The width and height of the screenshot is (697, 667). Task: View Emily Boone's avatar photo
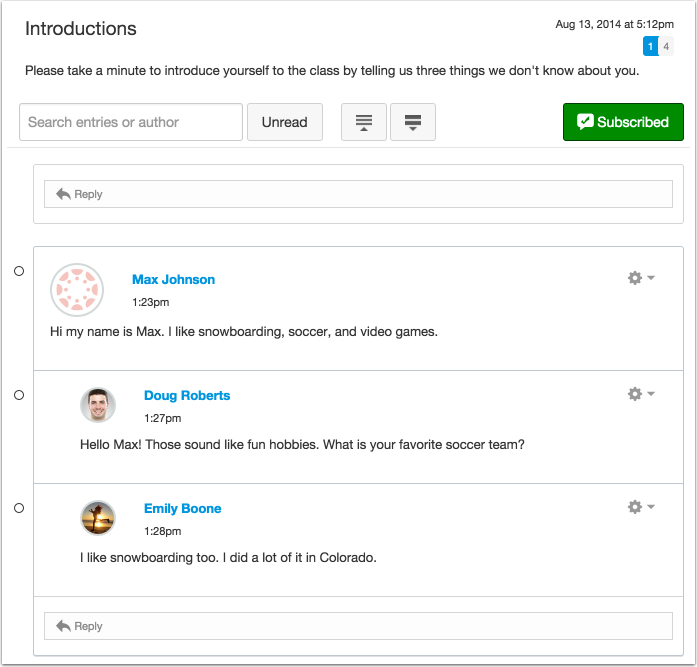pos(98,518)
